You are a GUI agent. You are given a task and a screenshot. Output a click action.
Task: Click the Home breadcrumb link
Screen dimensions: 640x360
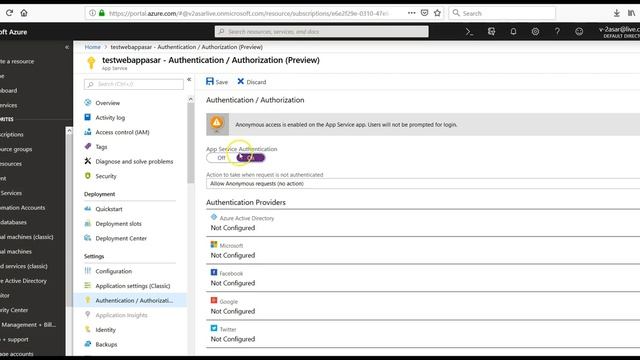click(x=92, y=47)
